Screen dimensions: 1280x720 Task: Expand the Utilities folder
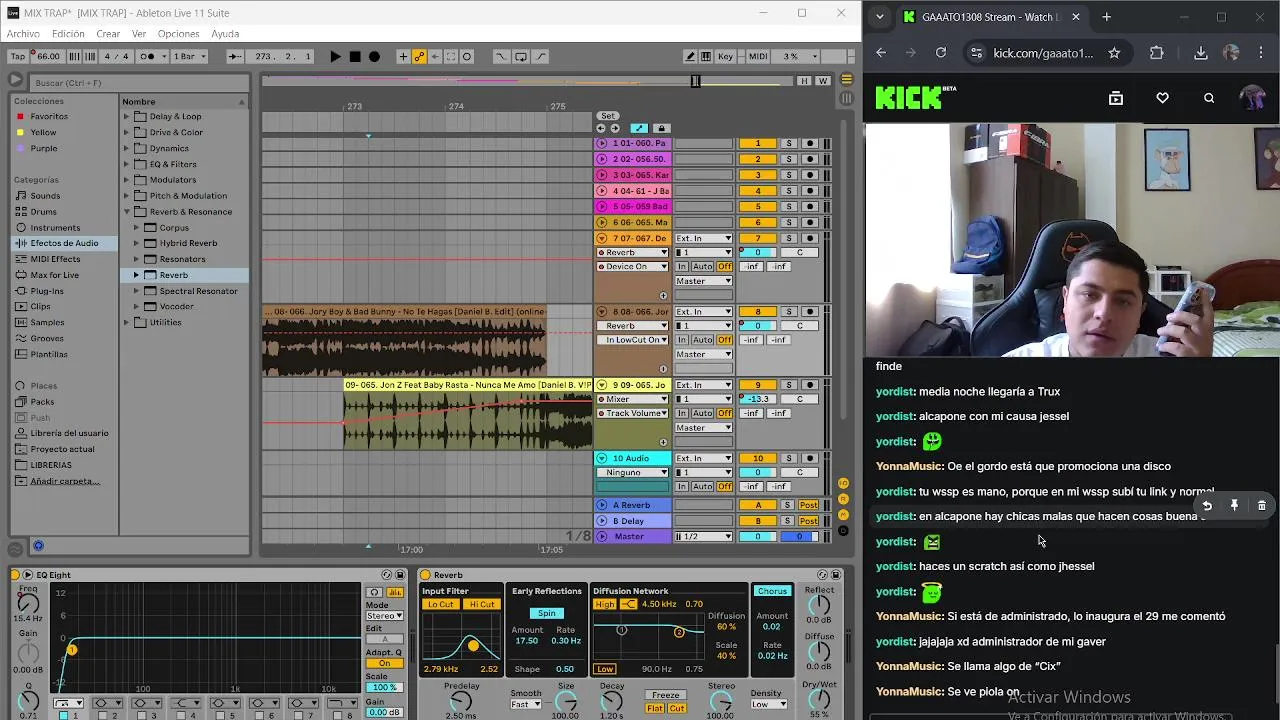point(127,323)
